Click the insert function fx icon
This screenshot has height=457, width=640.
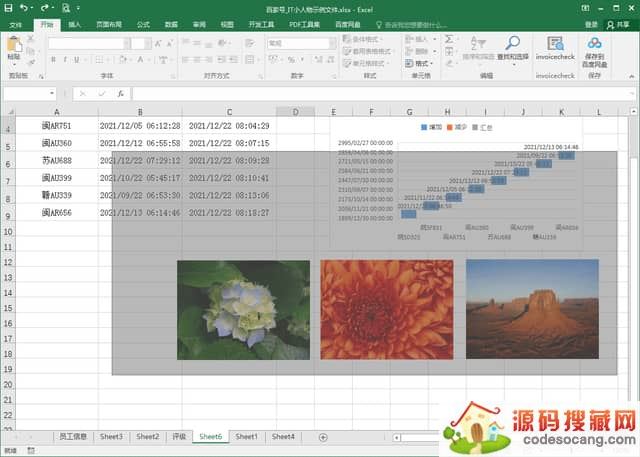[120, 93]
